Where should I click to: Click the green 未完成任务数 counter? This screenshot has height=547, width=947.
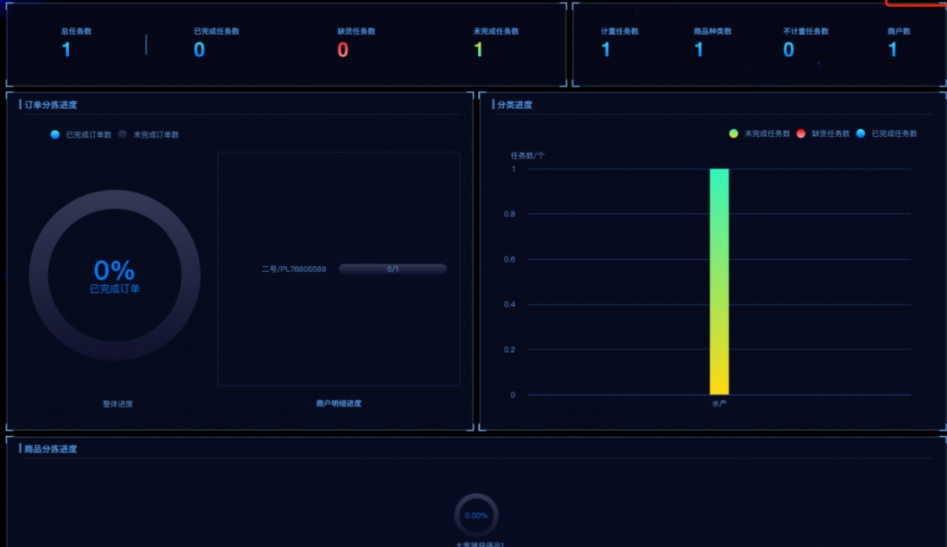478,50
